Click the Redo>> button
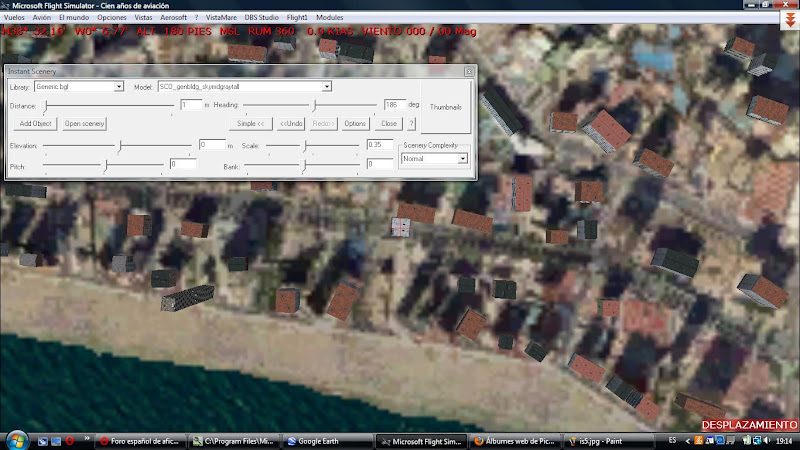This screenshot has width=800, height=450. [x=323, y=123]
